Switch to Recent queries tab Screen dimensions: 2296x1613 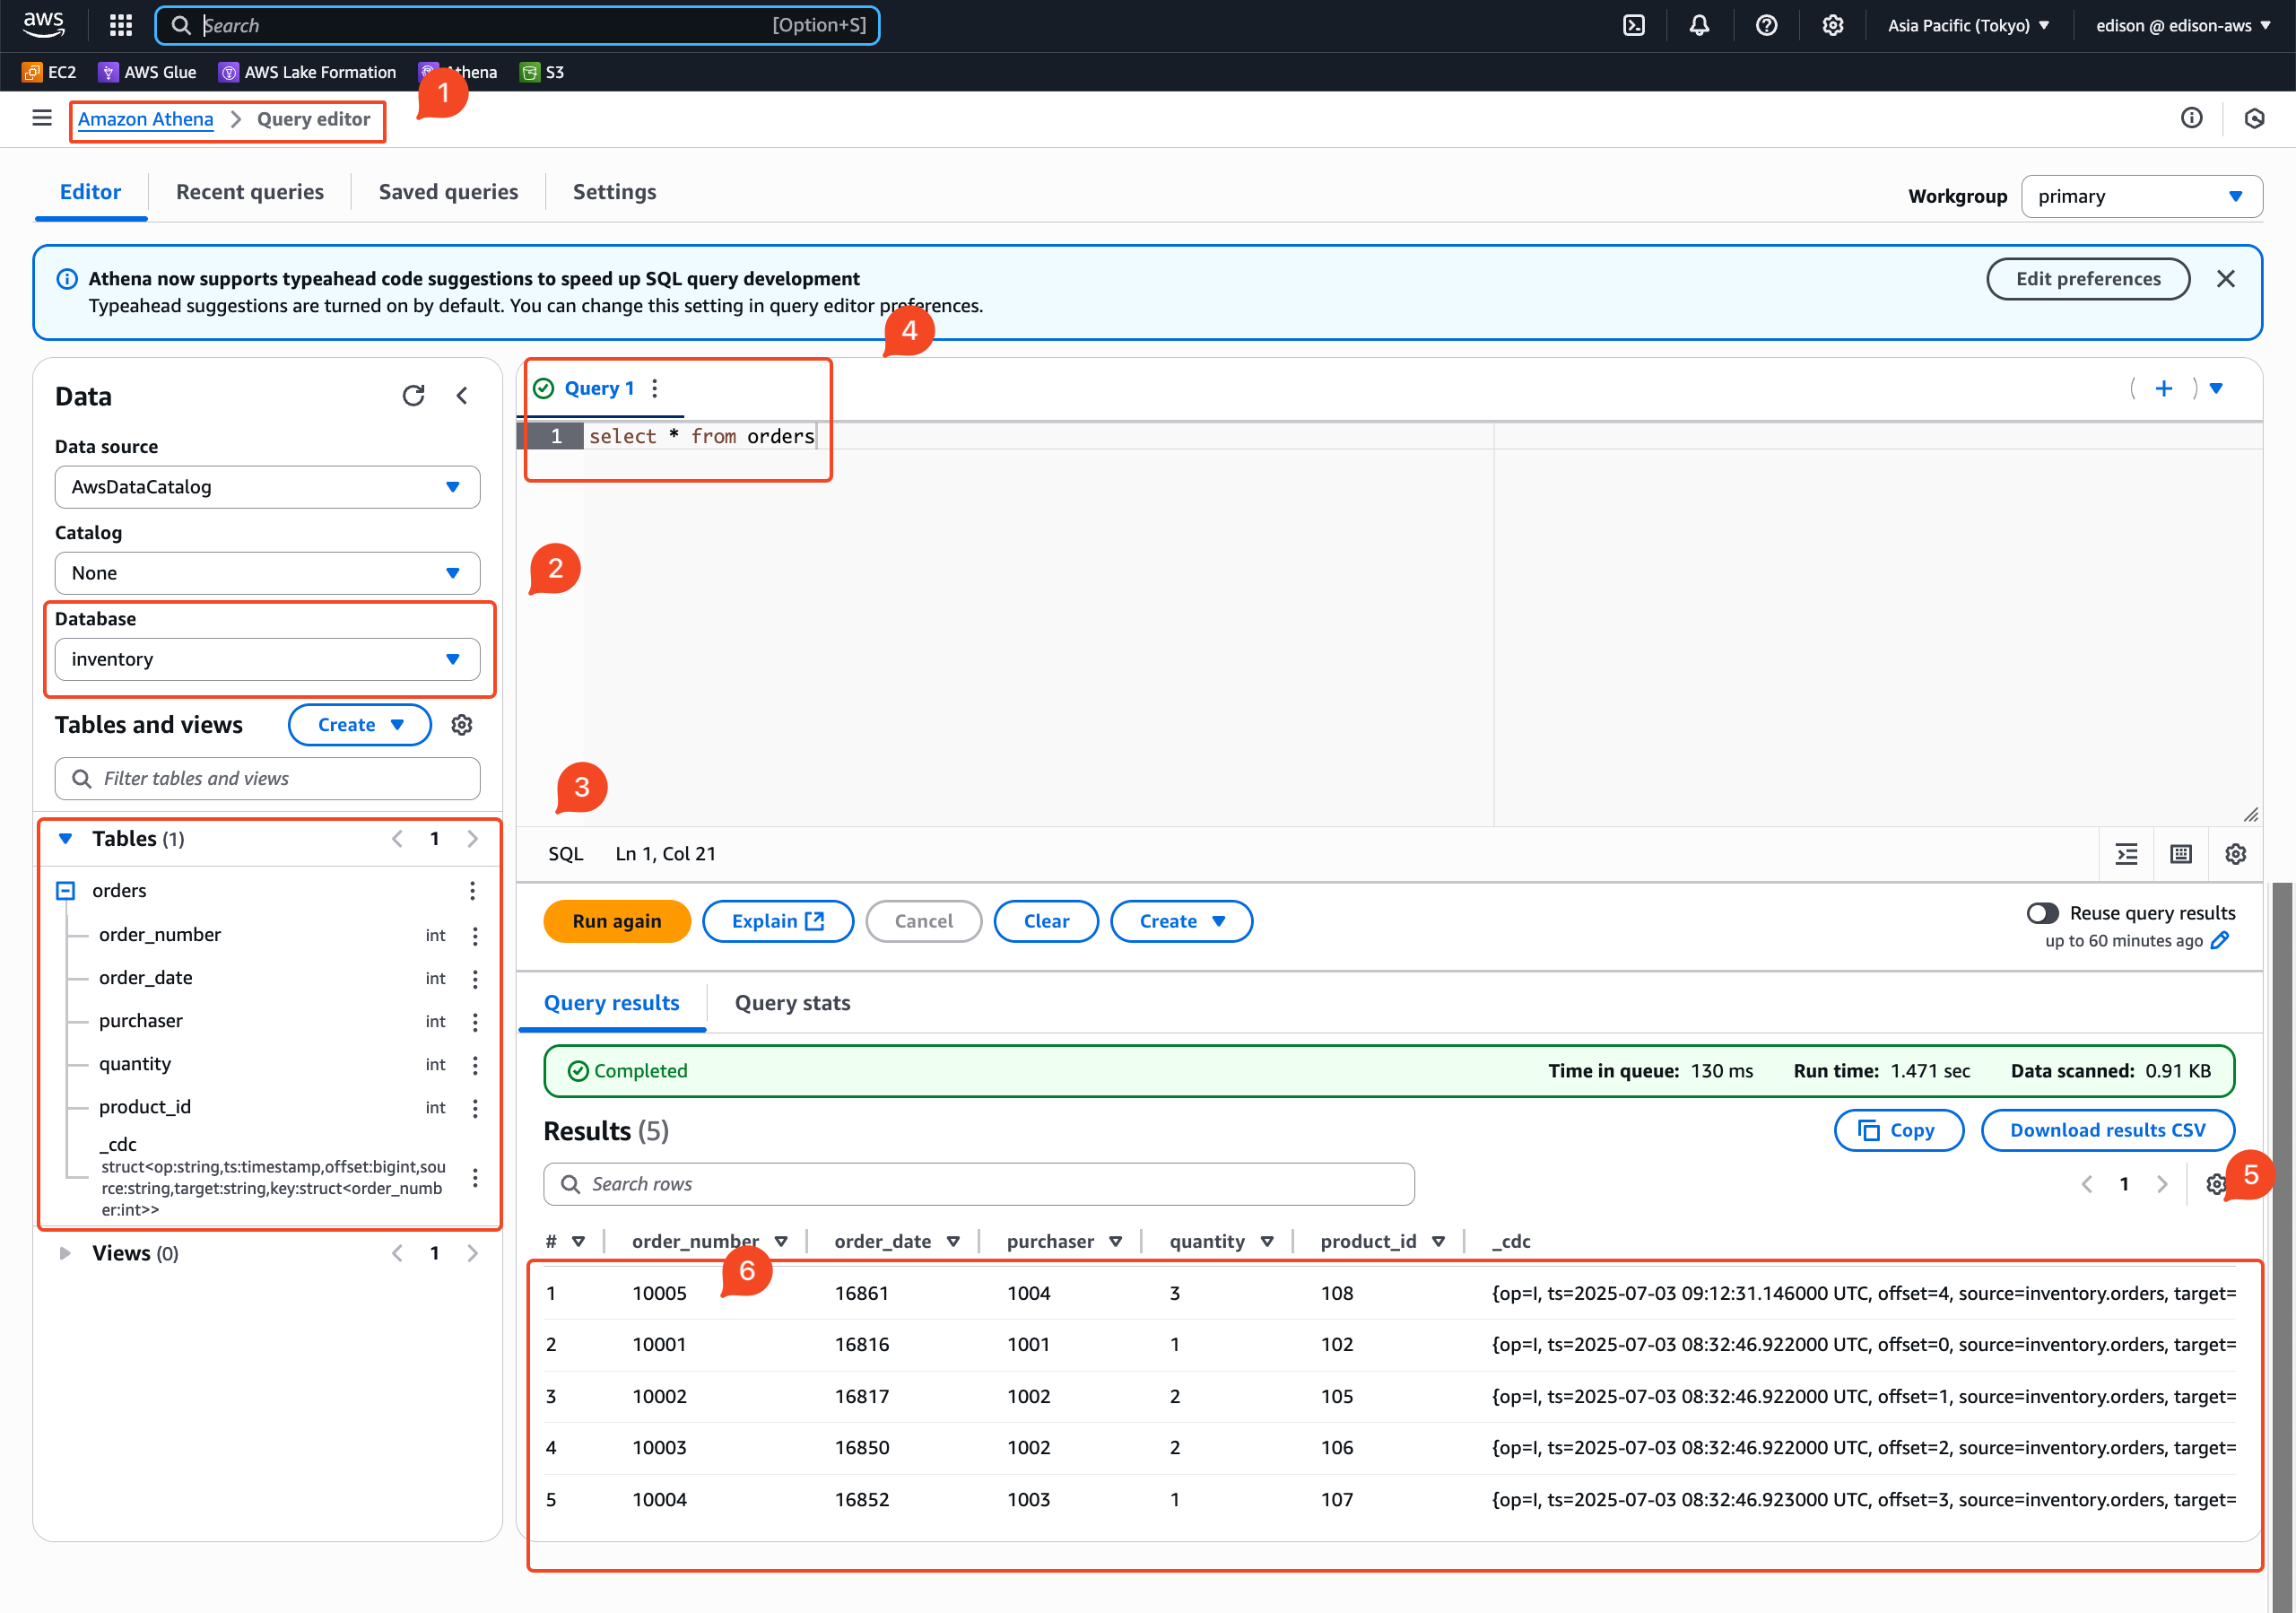coord(250,191)
